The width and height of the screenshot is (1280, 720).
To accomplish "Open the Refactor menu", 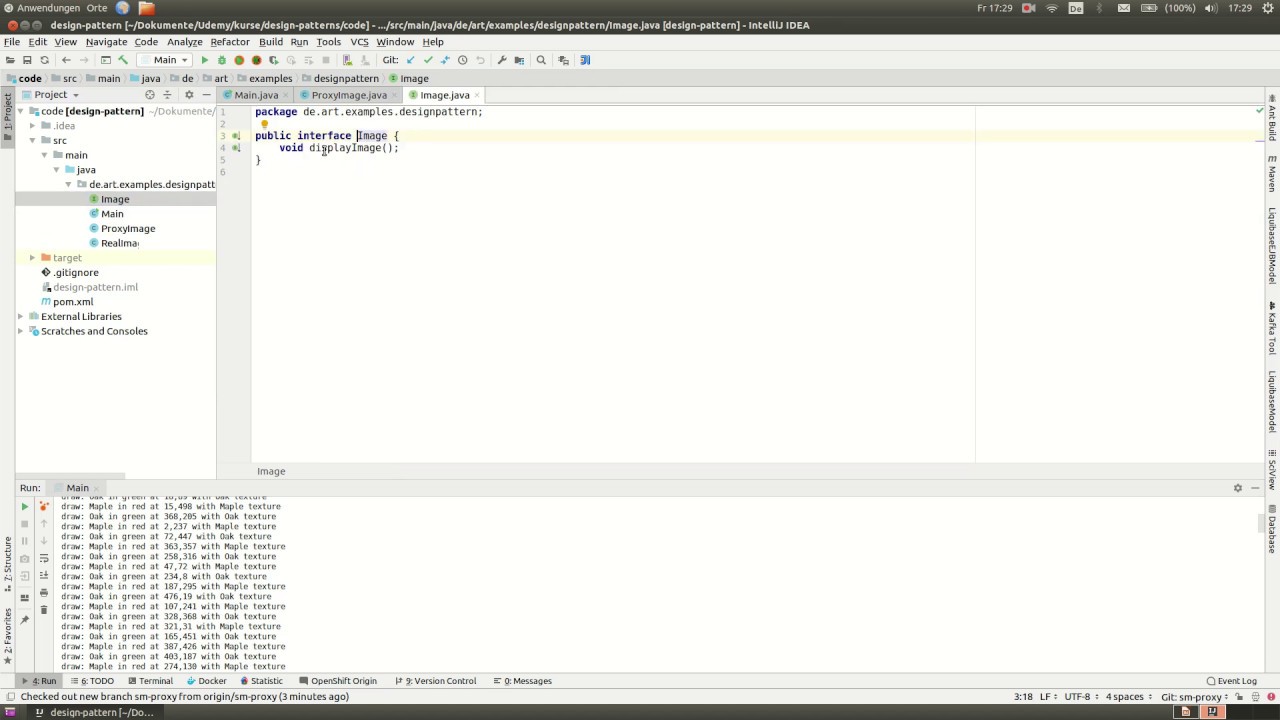I will 229,42.
